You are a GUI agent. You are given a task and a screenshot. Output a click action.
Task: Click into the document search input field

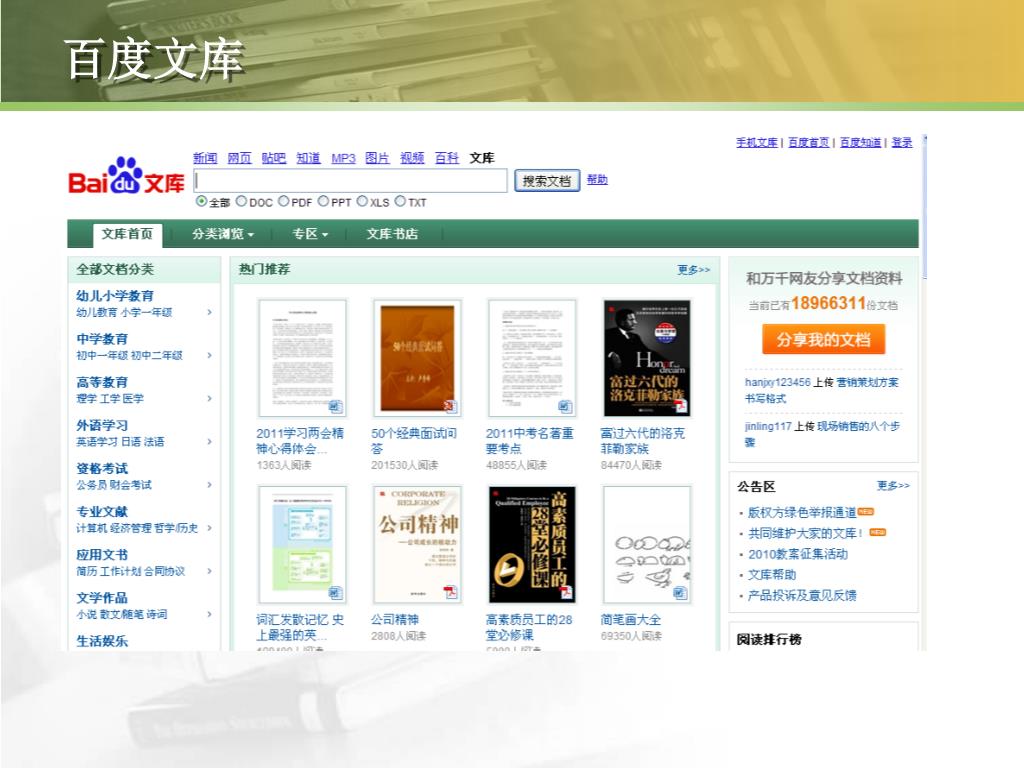tap(350, 181)
